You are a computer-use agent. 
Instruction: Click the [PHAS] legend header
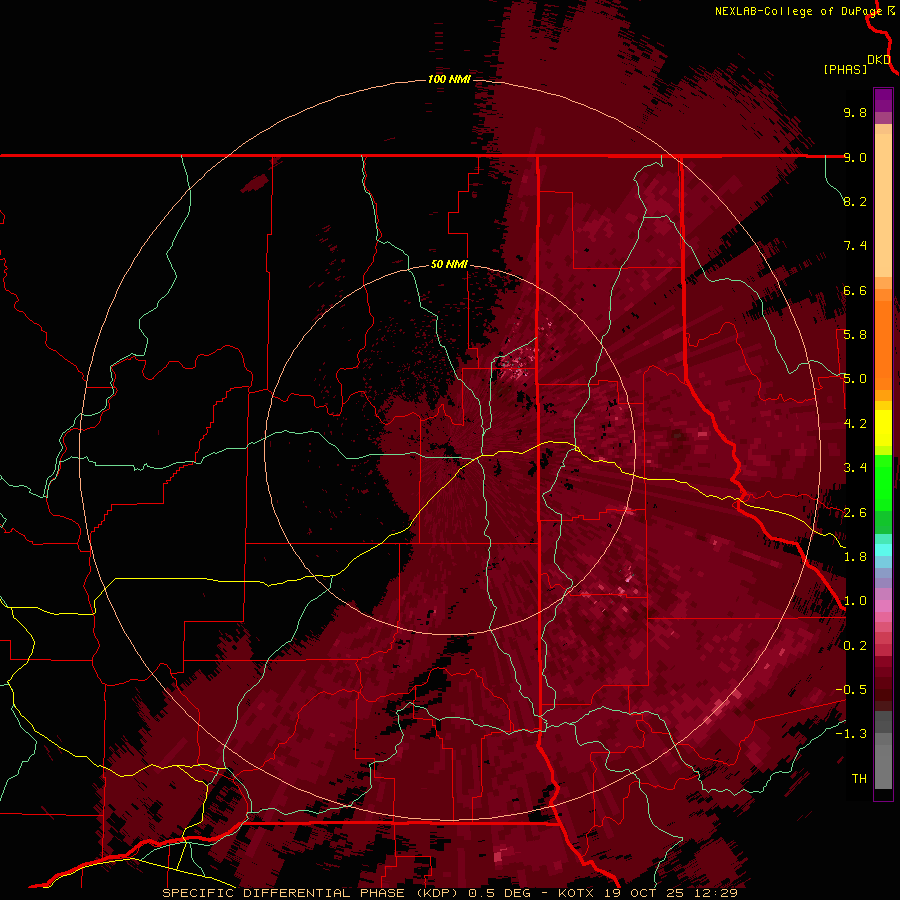tap(845, 69)
